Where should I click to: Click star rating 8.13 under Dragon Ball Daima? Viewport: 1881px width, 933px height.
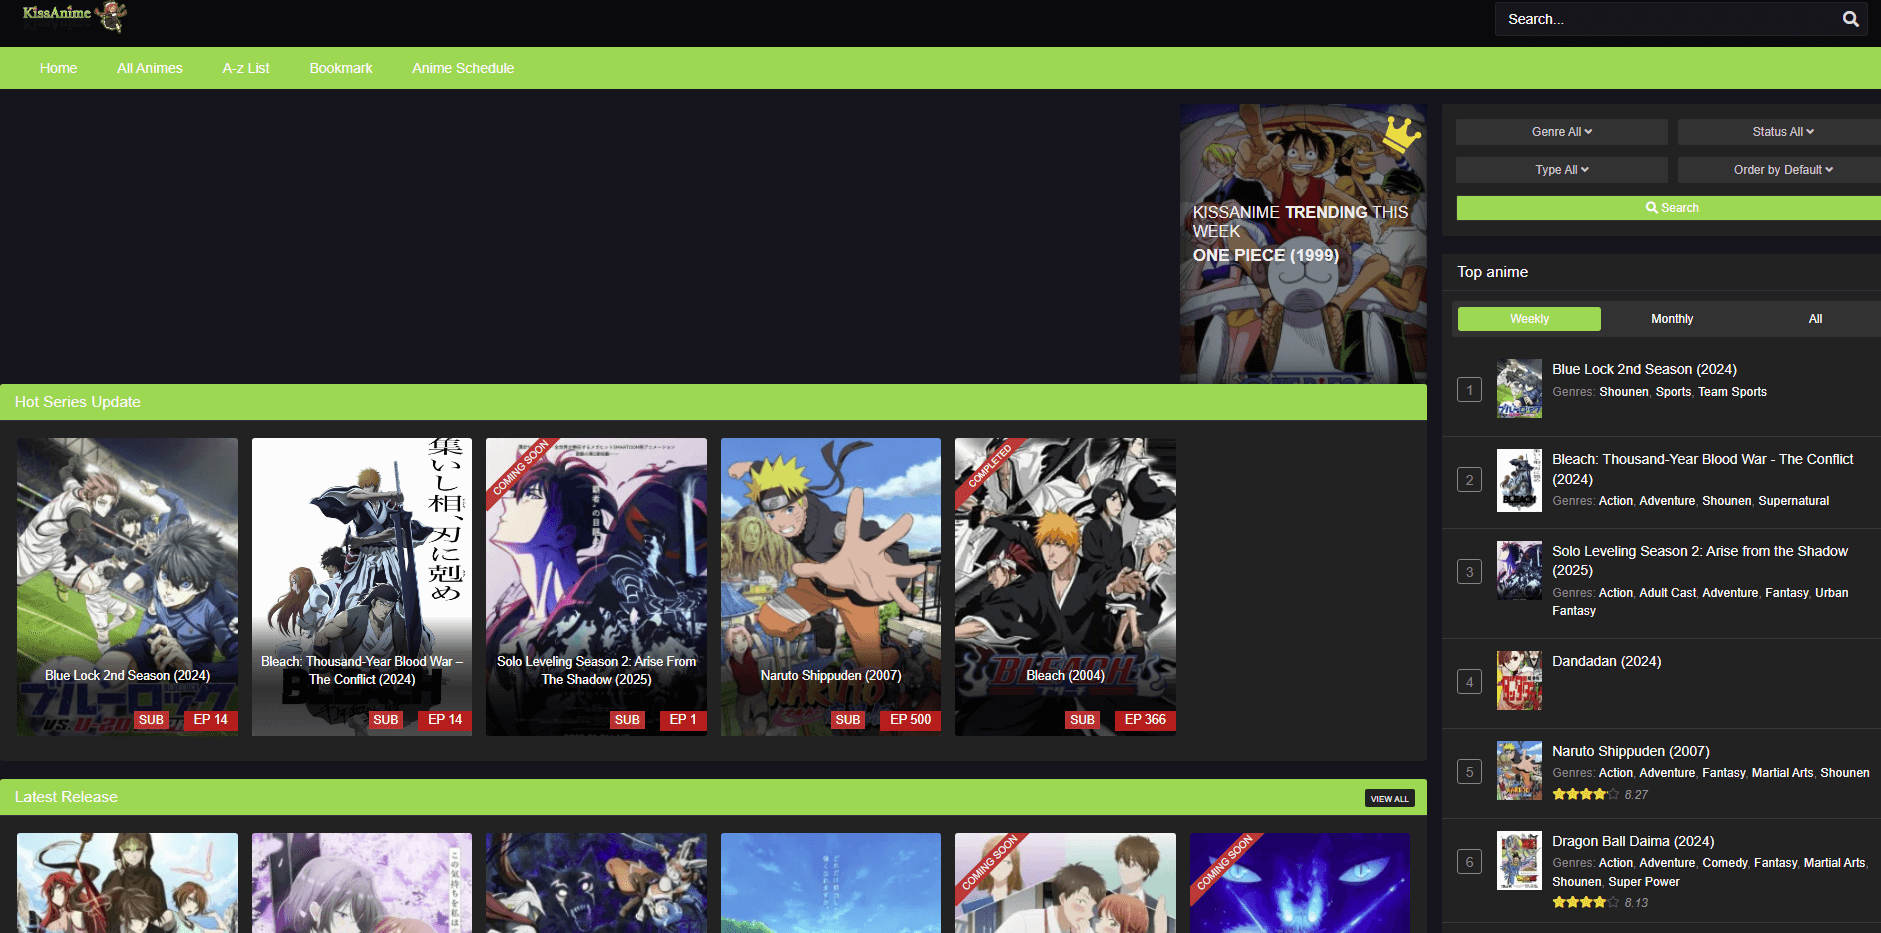point(1600,903)
